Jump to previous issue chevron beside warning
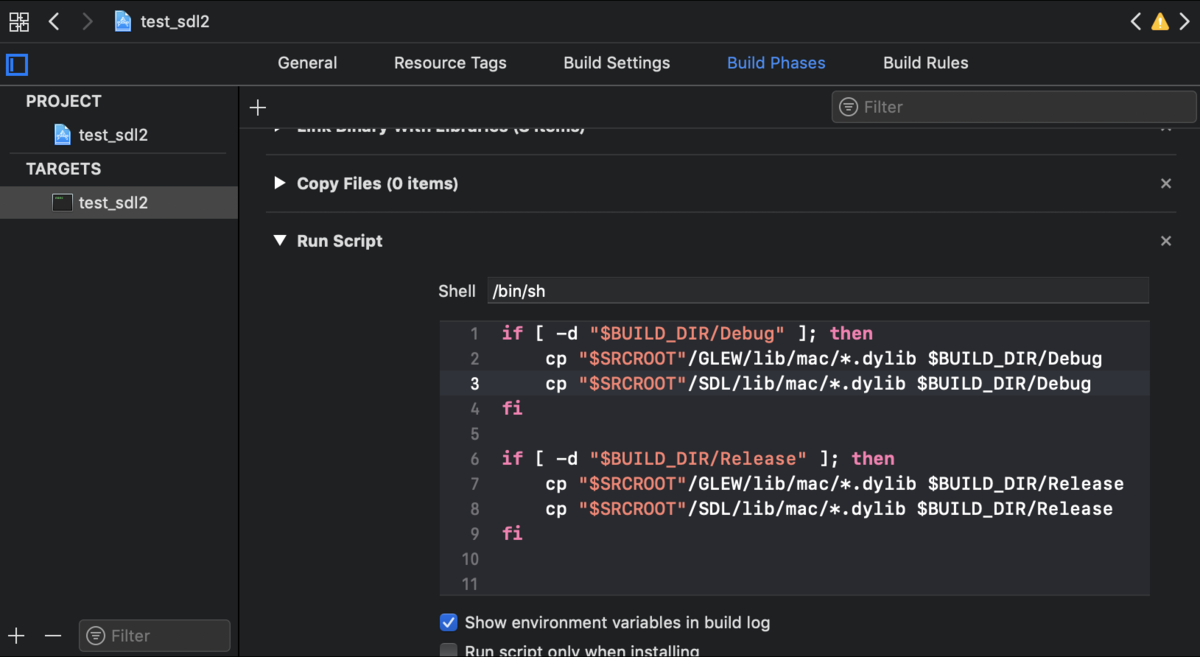Viewport: 1200px width, 657px height. point(1136,21)
